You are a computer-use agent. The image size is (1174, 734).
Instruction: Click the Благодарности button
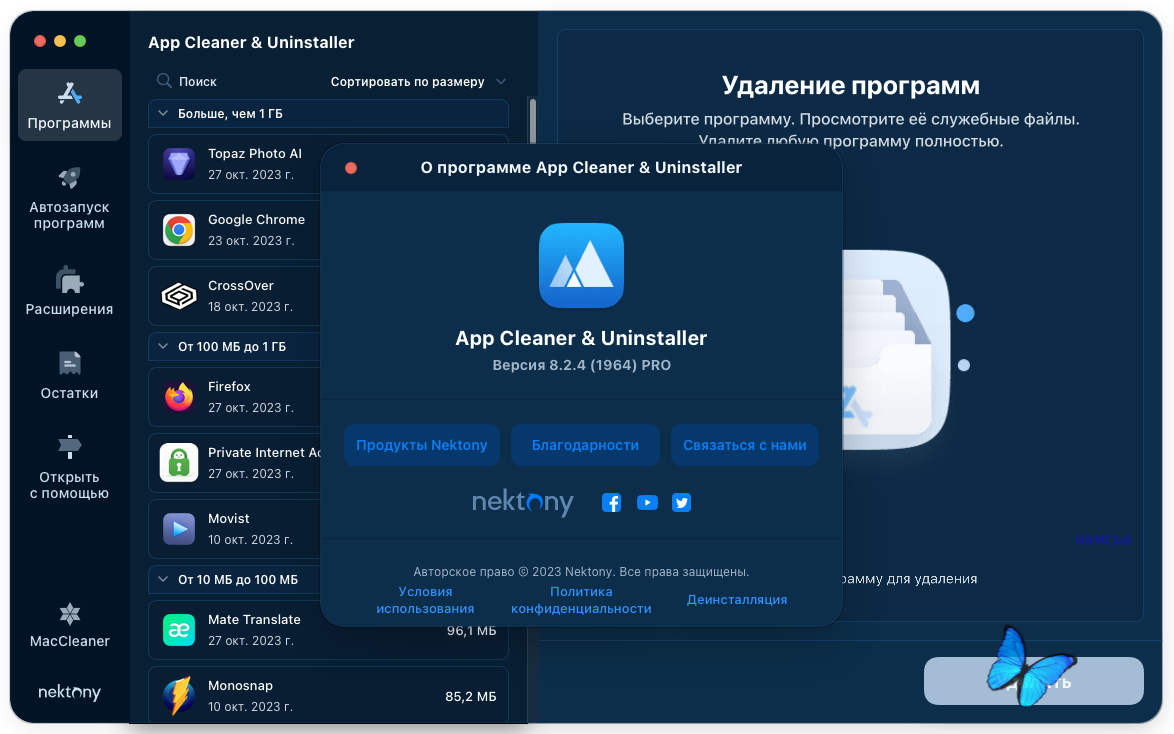585,445
